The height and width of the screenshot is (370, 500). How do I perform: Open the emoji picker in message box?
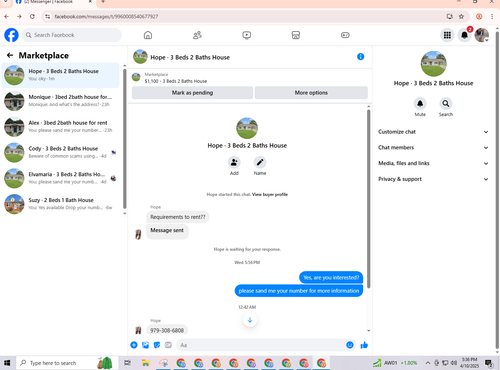tap(350, 345)
